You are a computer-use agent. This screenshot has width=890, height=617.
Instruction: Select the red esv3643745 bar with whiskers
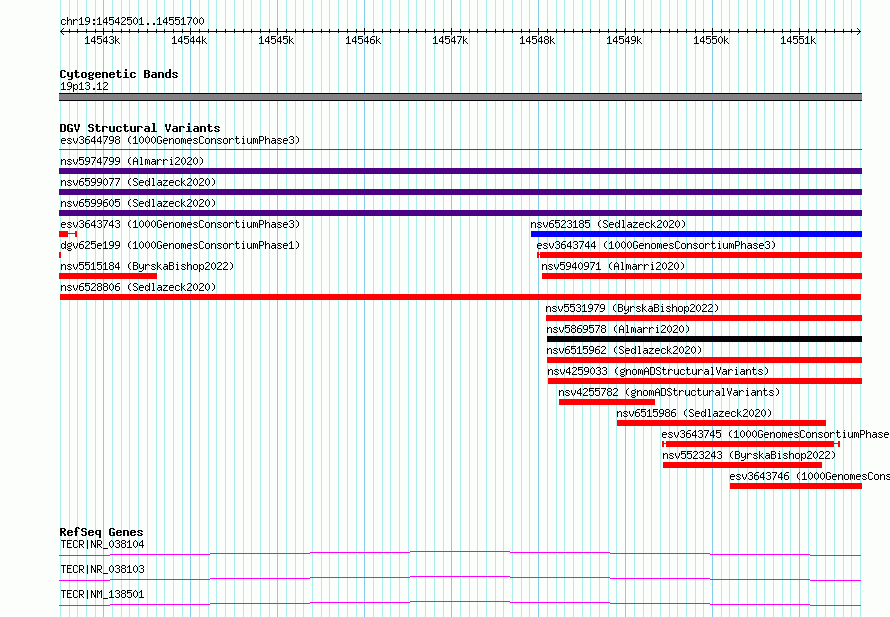(x=751, y=444)
